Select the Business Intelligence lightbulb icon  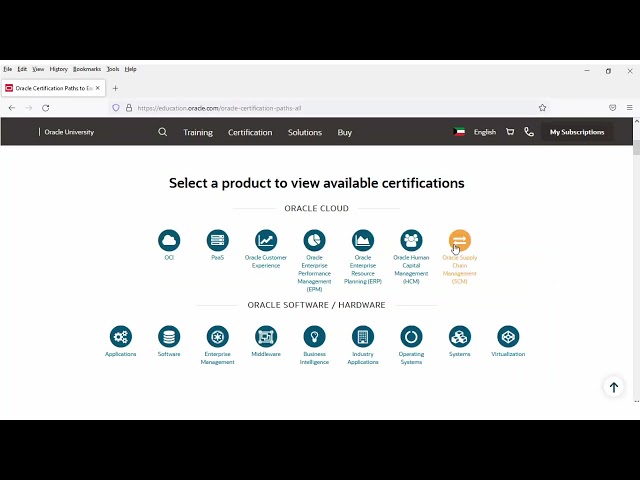pyautogui.click(x=314, y=337)
